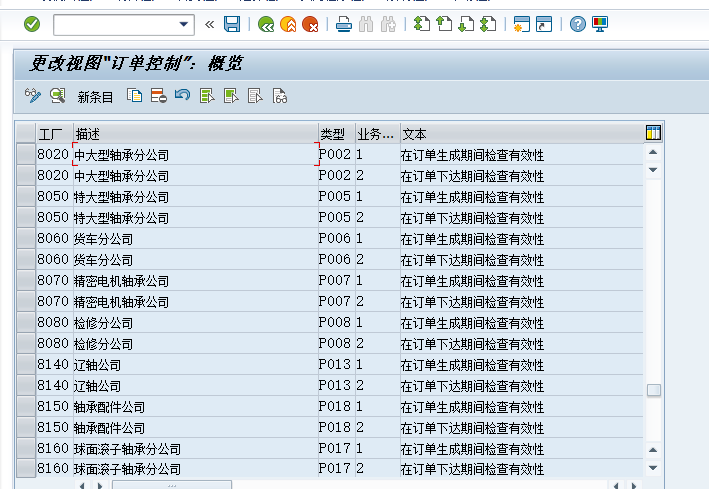Click 在订单下达期间检查有效性 in the 8150 row
The width and height of the screenshot is (709, 489).
coord(472,428)
